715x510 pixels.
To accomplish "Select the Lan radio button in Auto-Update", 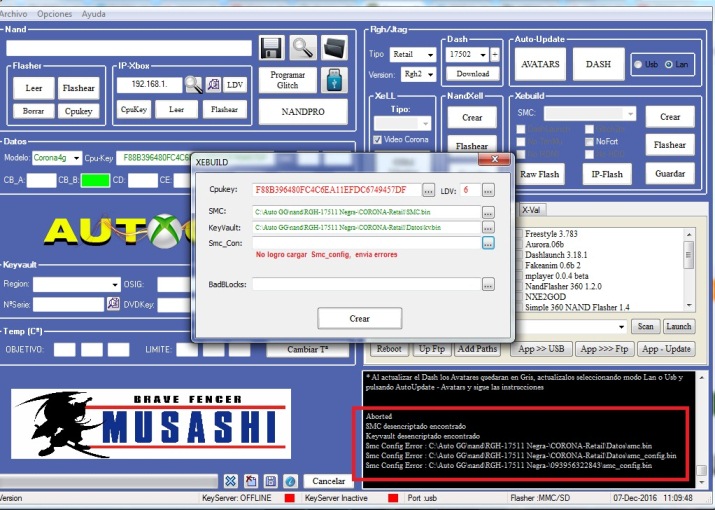I will (668, 64).
